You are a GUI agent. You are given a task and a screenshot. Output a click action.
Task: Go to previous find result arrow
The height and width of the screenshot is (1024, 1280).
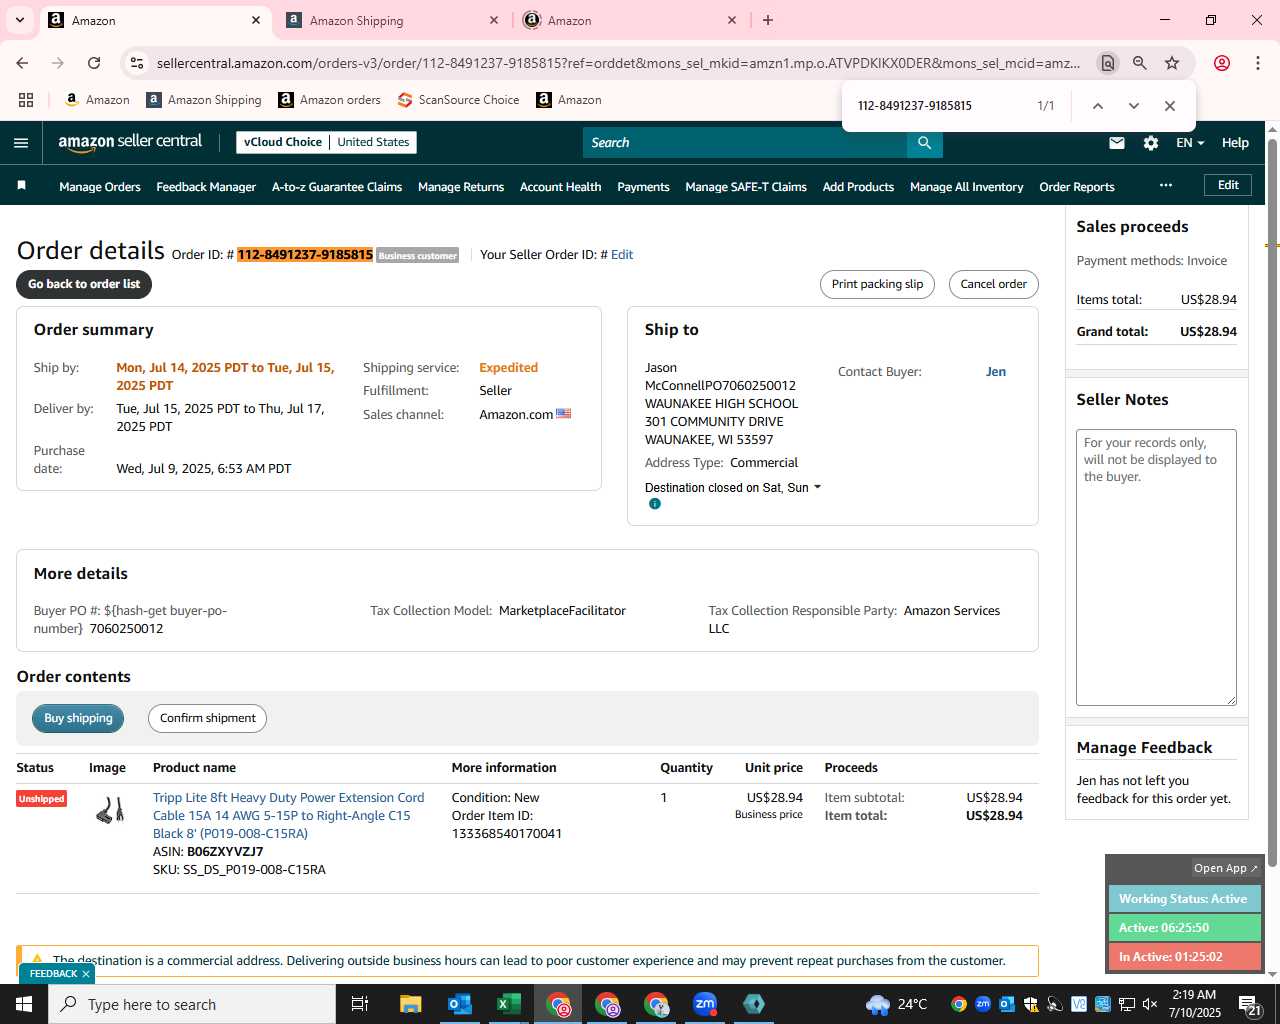pyautogui.click(x=1098, y=106)
